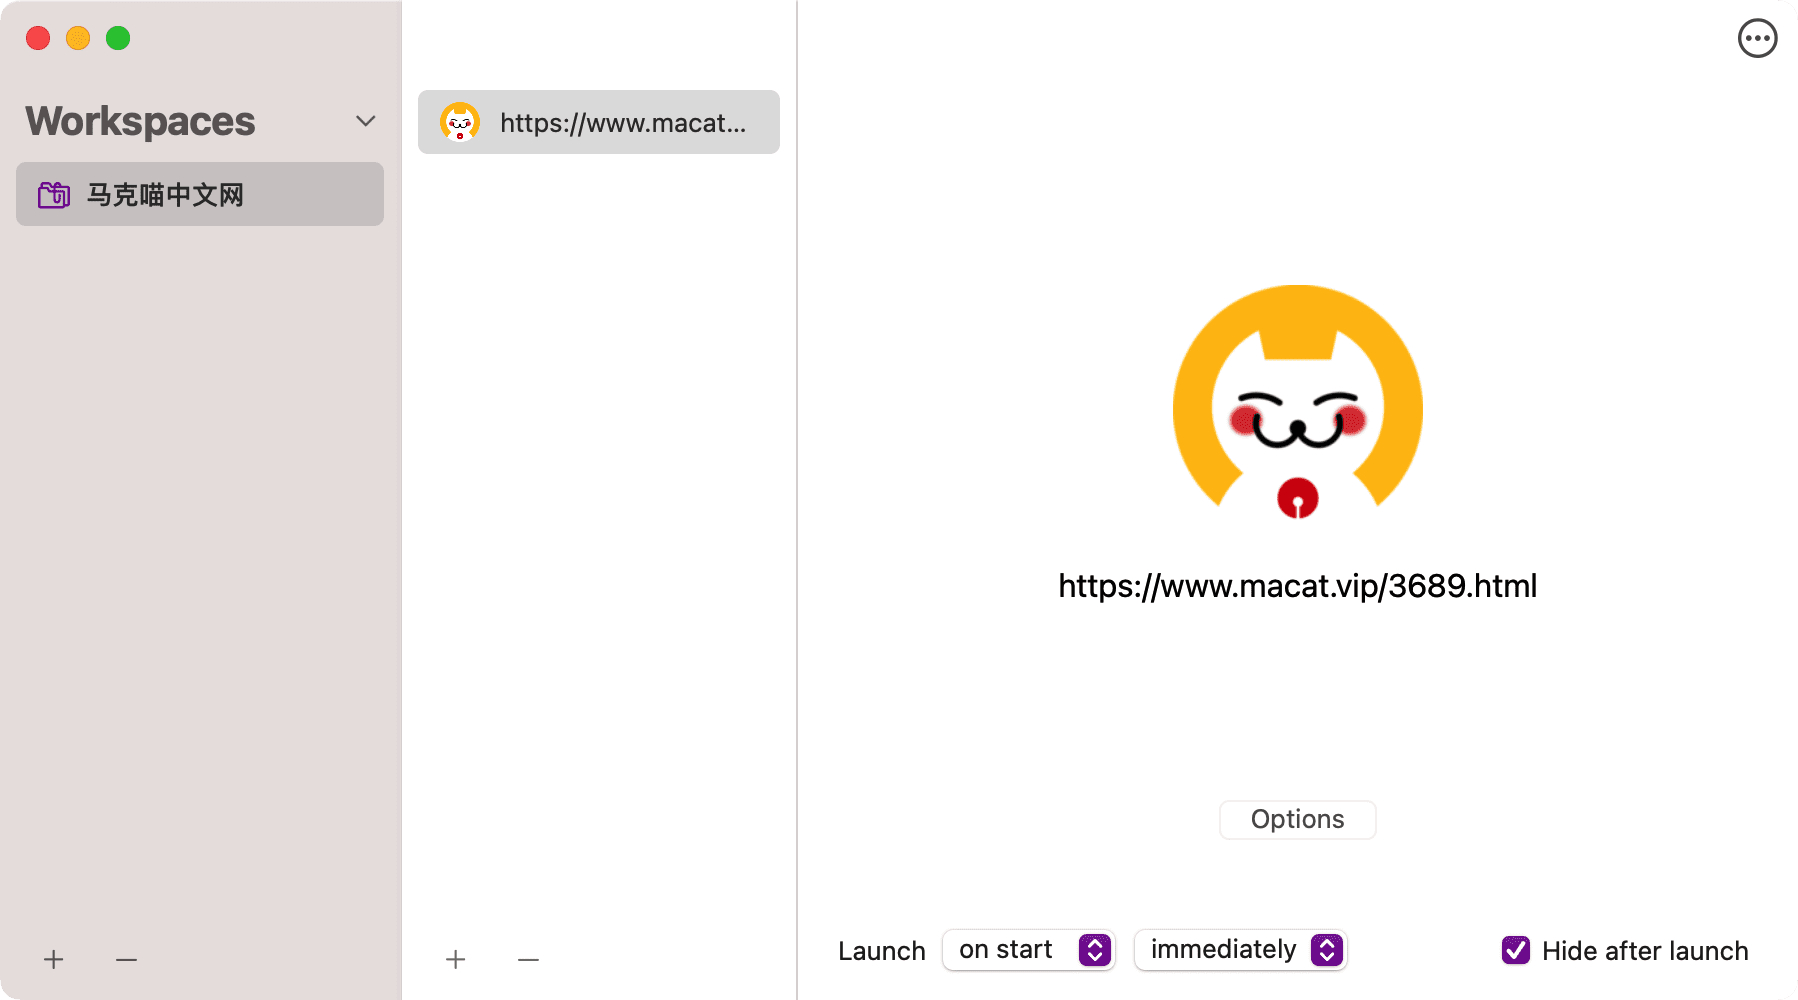The height and width of the screenshot is (1000, 1798).
Task: Maximize the window with the green button
Action: point(118,38)
